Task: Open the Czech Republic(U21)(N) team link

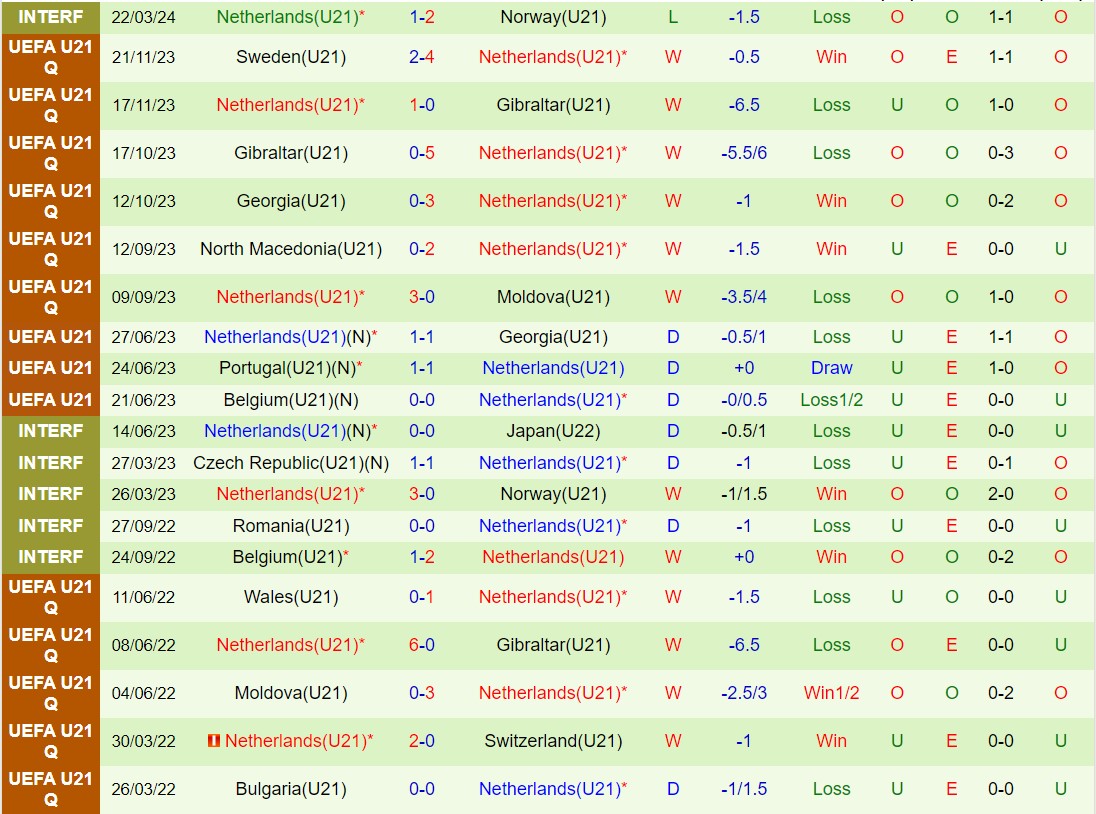Action: point(291,463)
